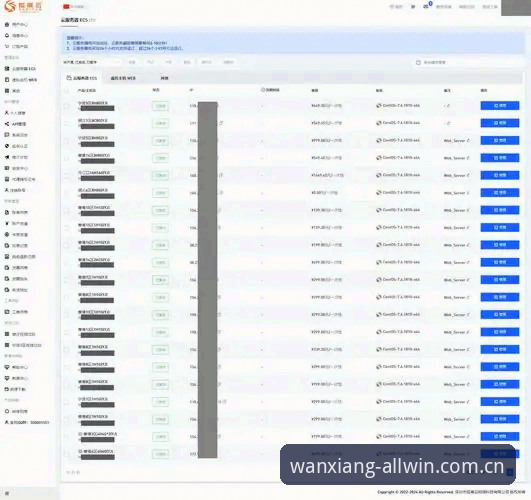Click the CentOS icon in the first row
531x500 pixels.
tap(379, 106)
